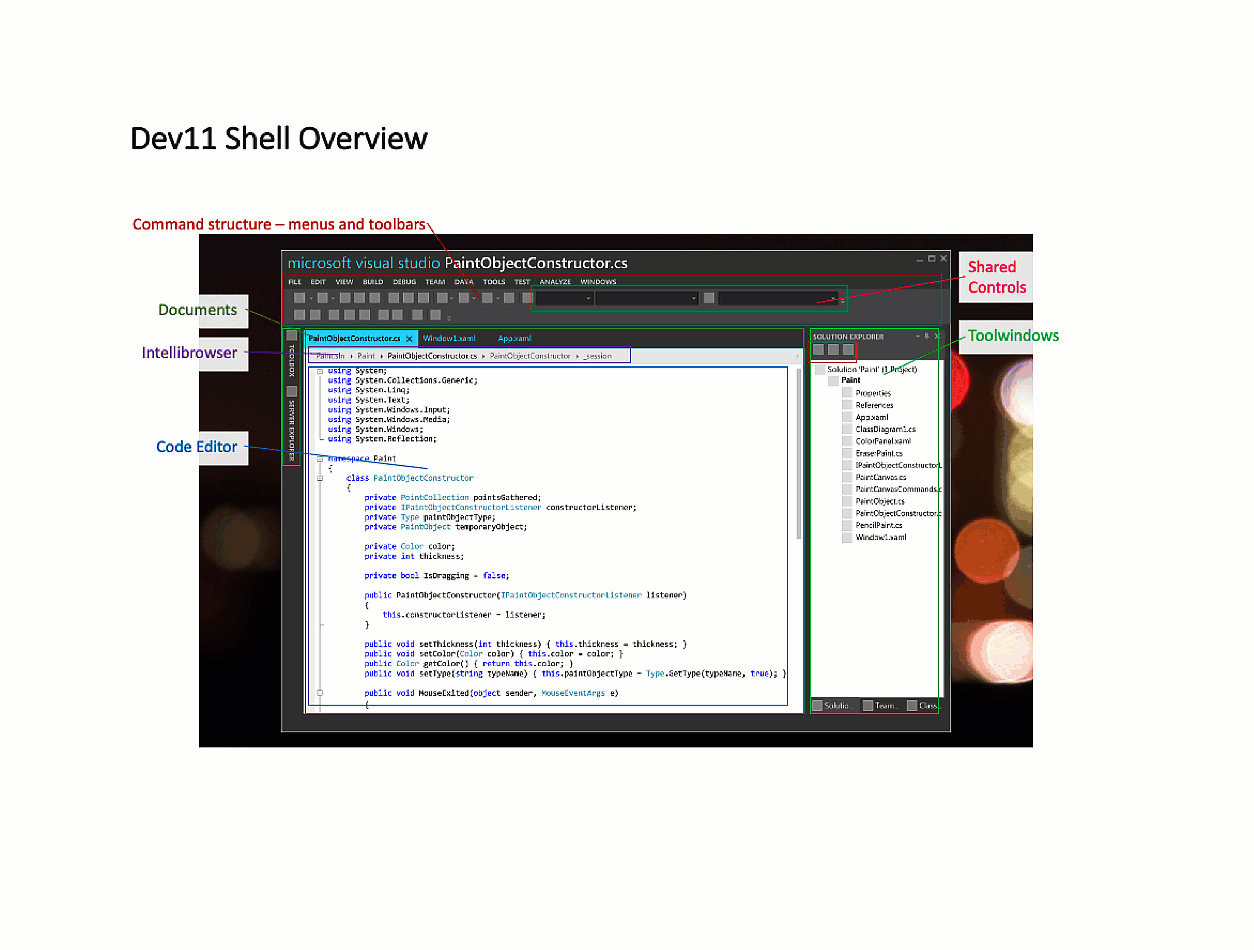Open the TEST menu

coord(522,282)
